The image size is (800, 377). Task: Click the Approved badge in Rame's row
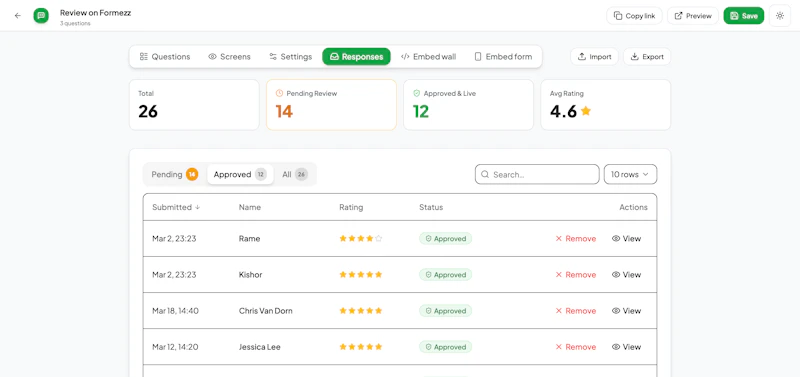pos(445,239)
